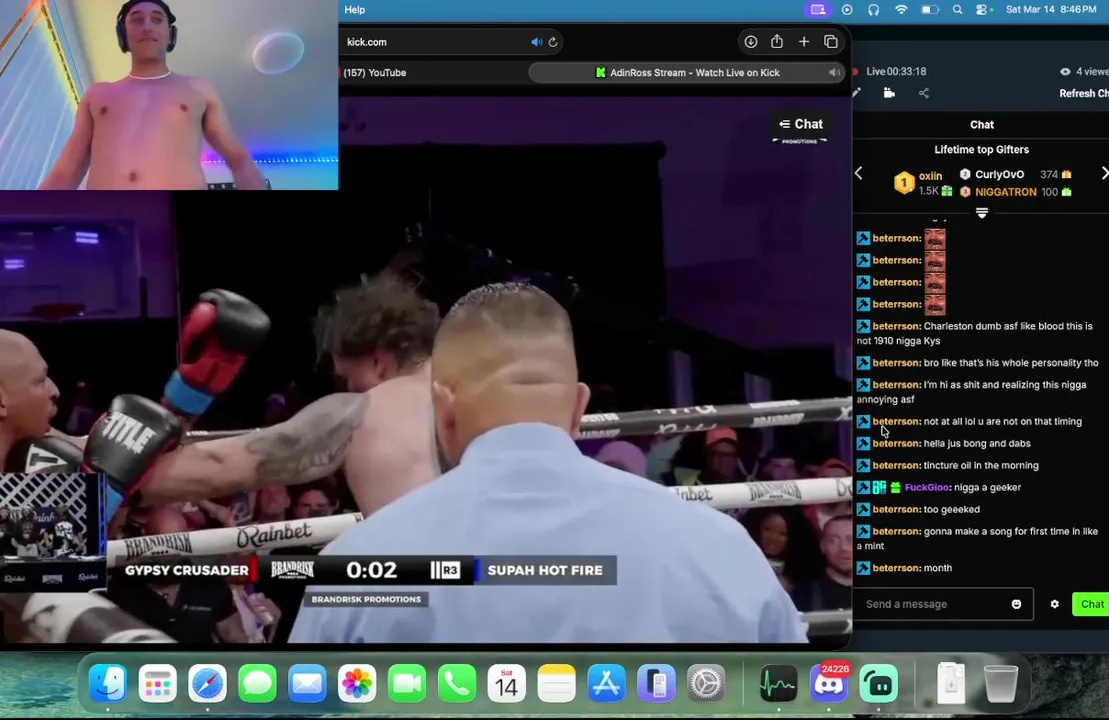Select the Chat header tab
Screen dimensions: 1109x720
[982, 124]
